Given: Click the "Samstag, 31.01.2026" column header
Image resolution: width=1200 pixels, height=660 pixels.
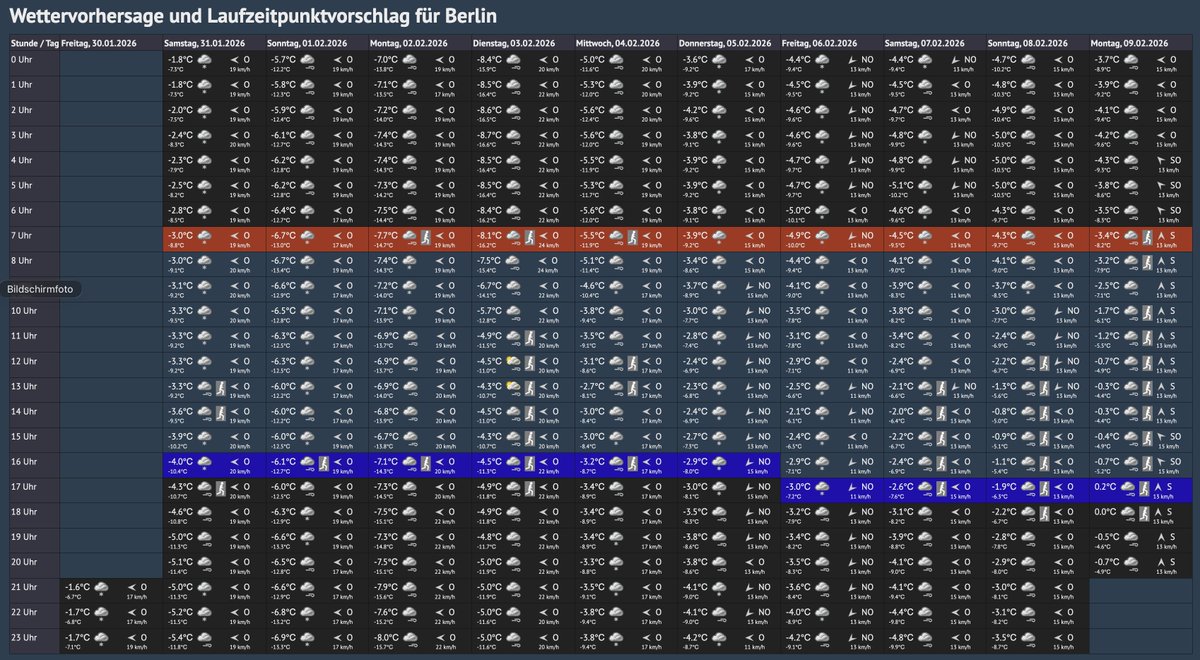Looking at the screenshot, I should 202,44.
